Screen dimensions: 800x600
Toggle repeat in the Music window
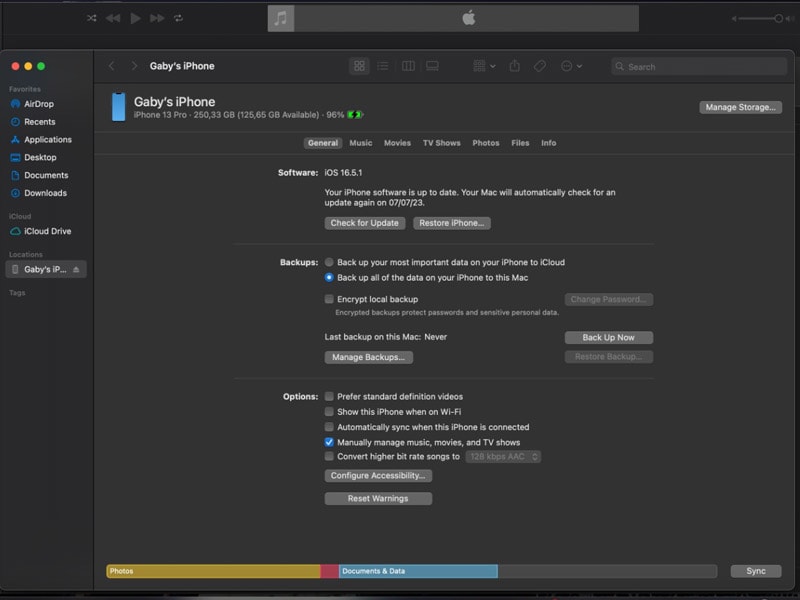pos(178,18)
